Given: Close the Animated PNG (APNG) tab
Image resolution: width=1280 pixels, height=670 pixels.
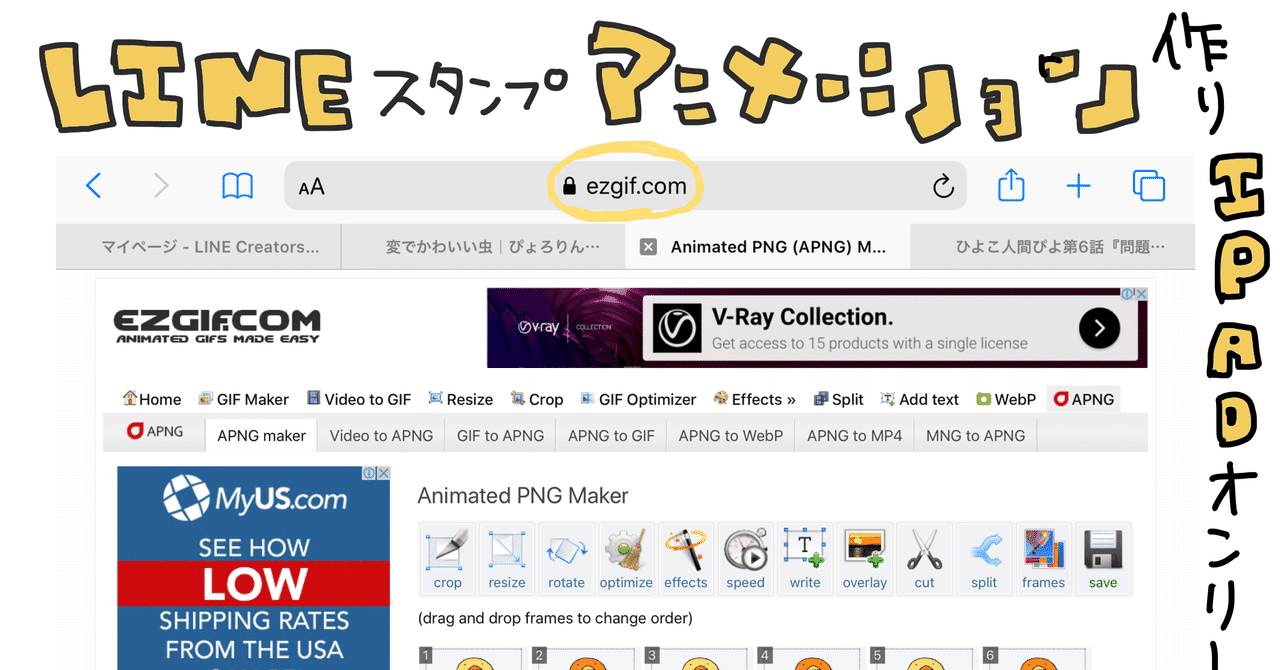Looking at the screenshot, I should [x=648, y=247].
